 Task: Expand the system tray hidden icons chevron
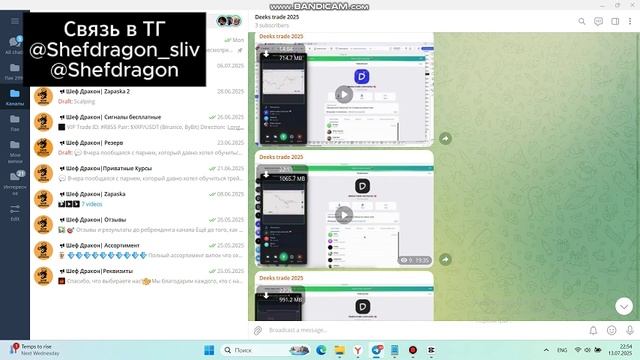click(x=546, y=350)
